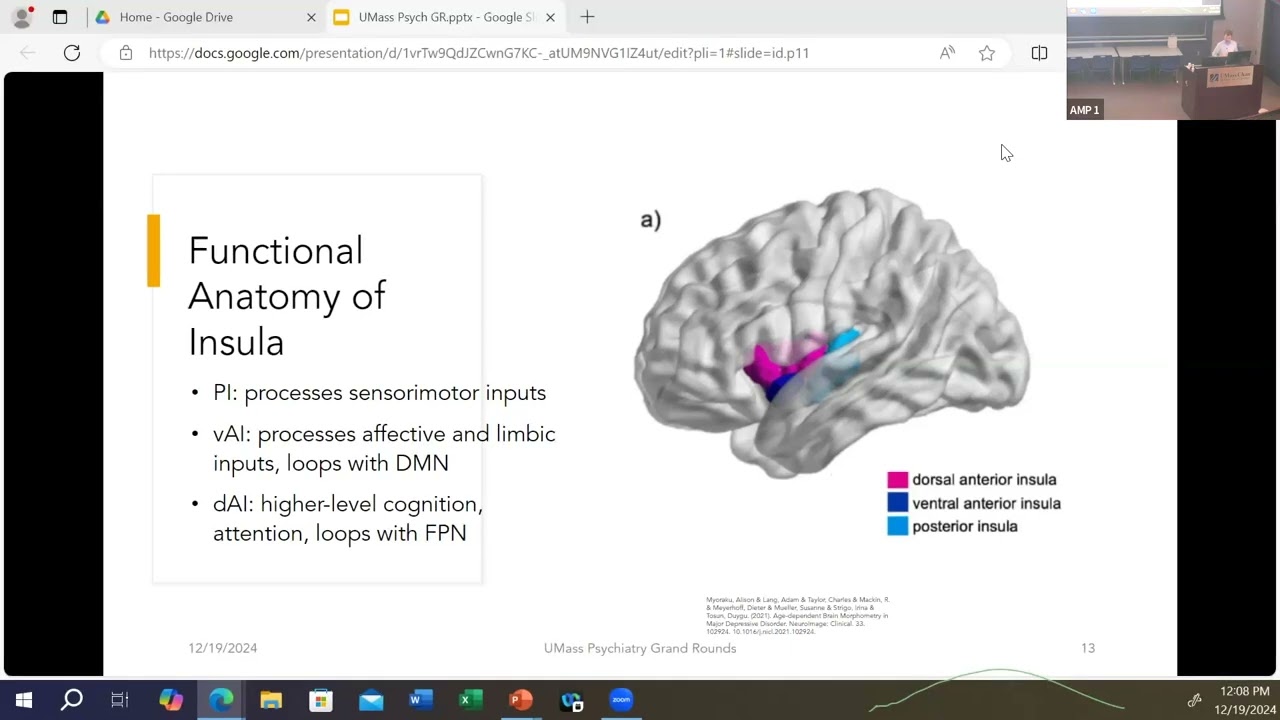
Task: Open the pen menu tray icon
Action: (x=1194, y=700)
